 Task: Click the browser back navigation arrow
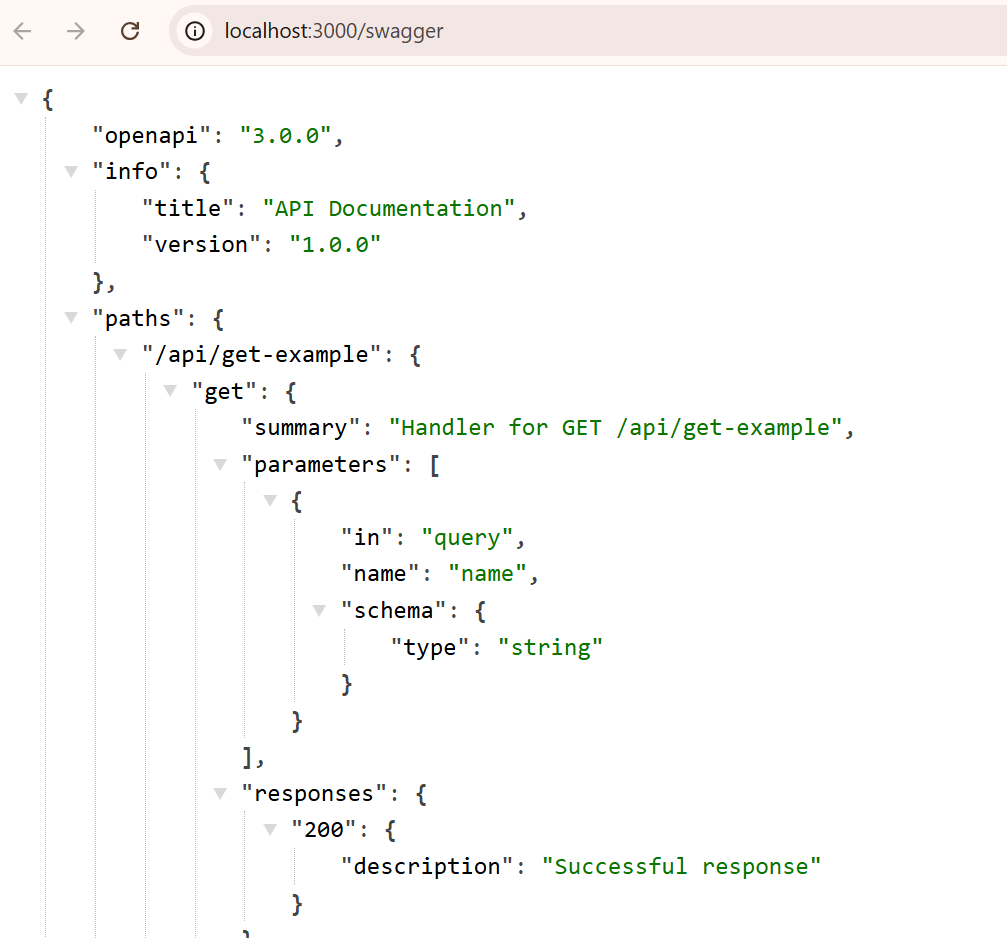point(22,31)
